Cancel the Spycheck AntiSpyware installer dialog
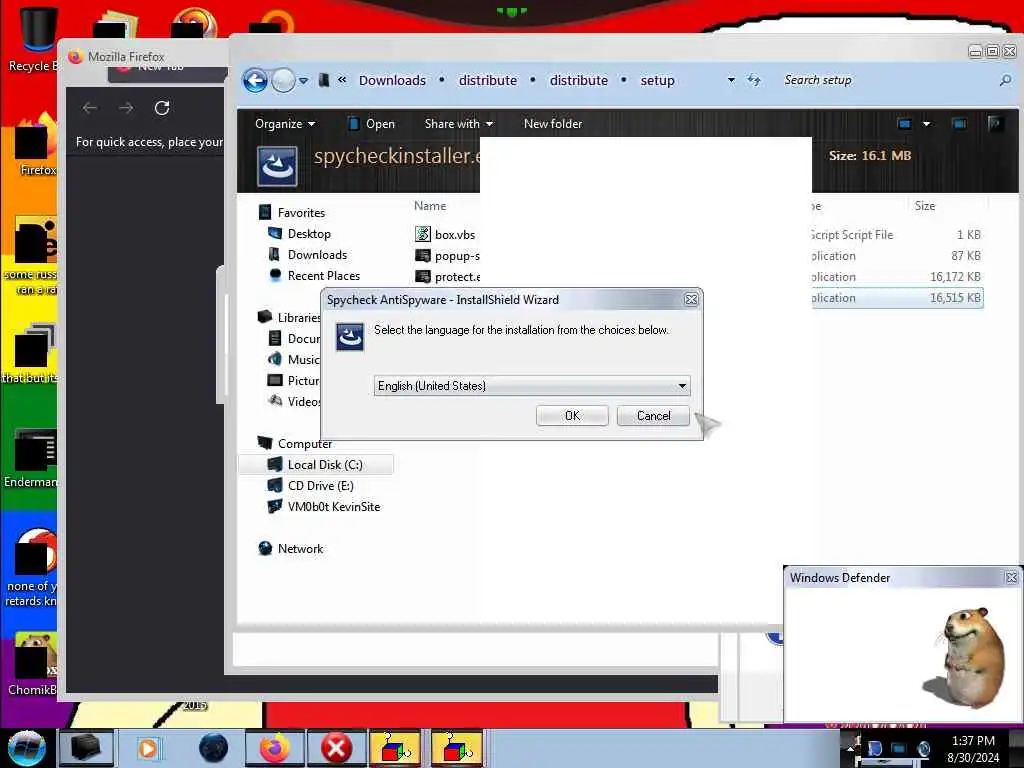Viewport: 1024px width, 768px height. tap(653, 416)
